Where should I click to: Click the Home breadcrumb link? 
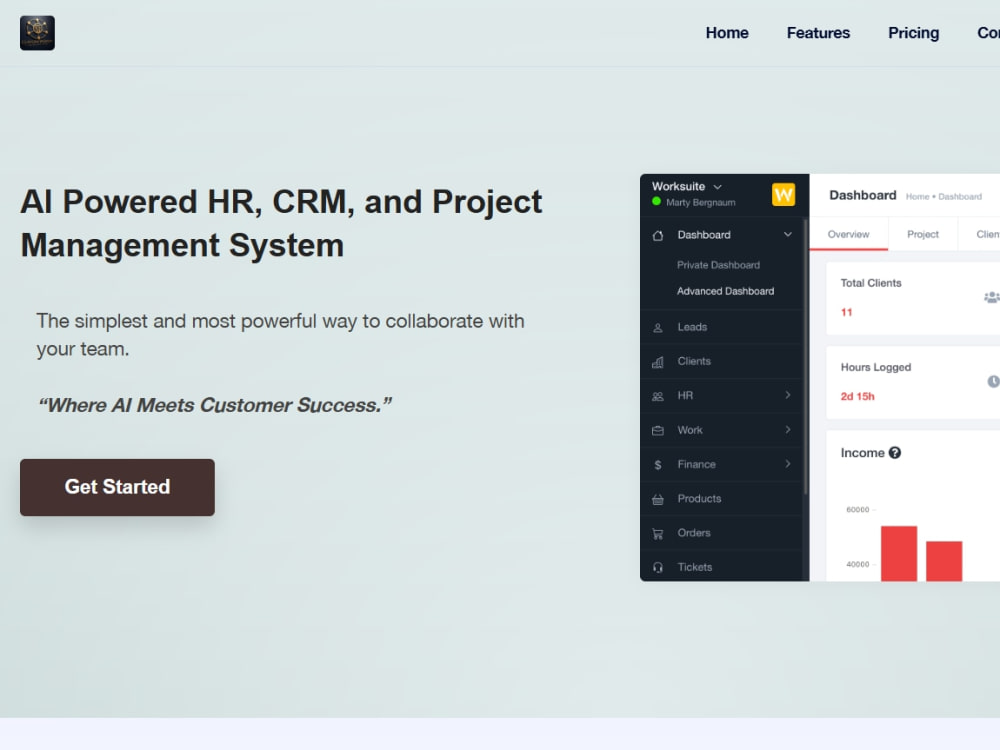coord(917,196)
